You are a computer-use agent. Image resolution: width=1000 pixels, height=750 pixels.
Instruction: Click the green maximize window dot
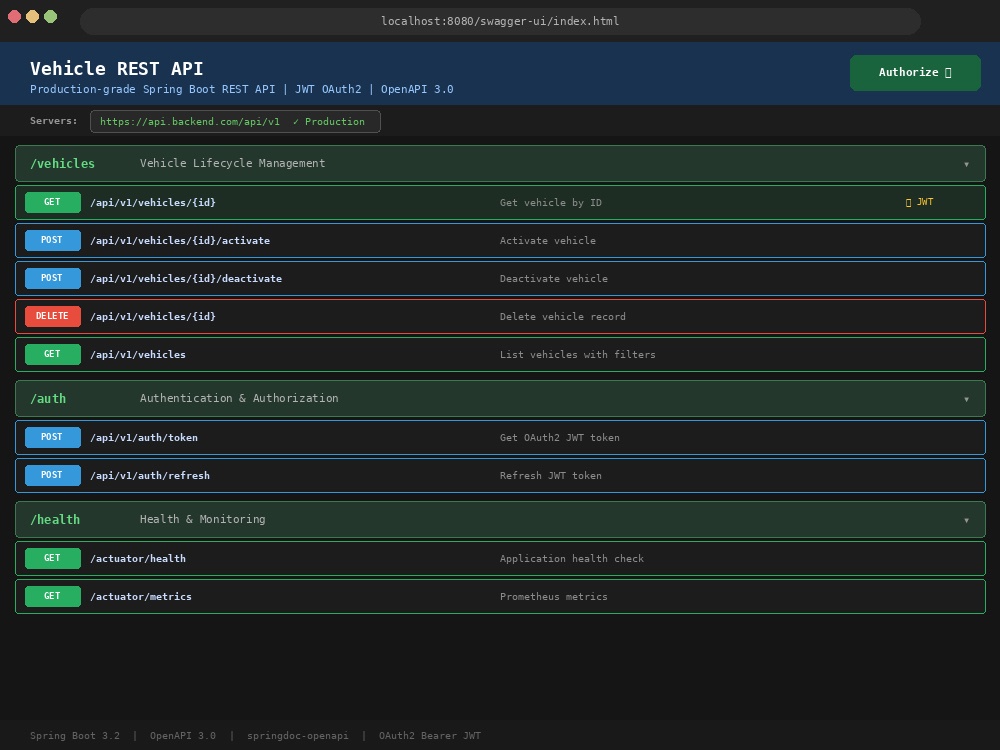pos(50,17)
